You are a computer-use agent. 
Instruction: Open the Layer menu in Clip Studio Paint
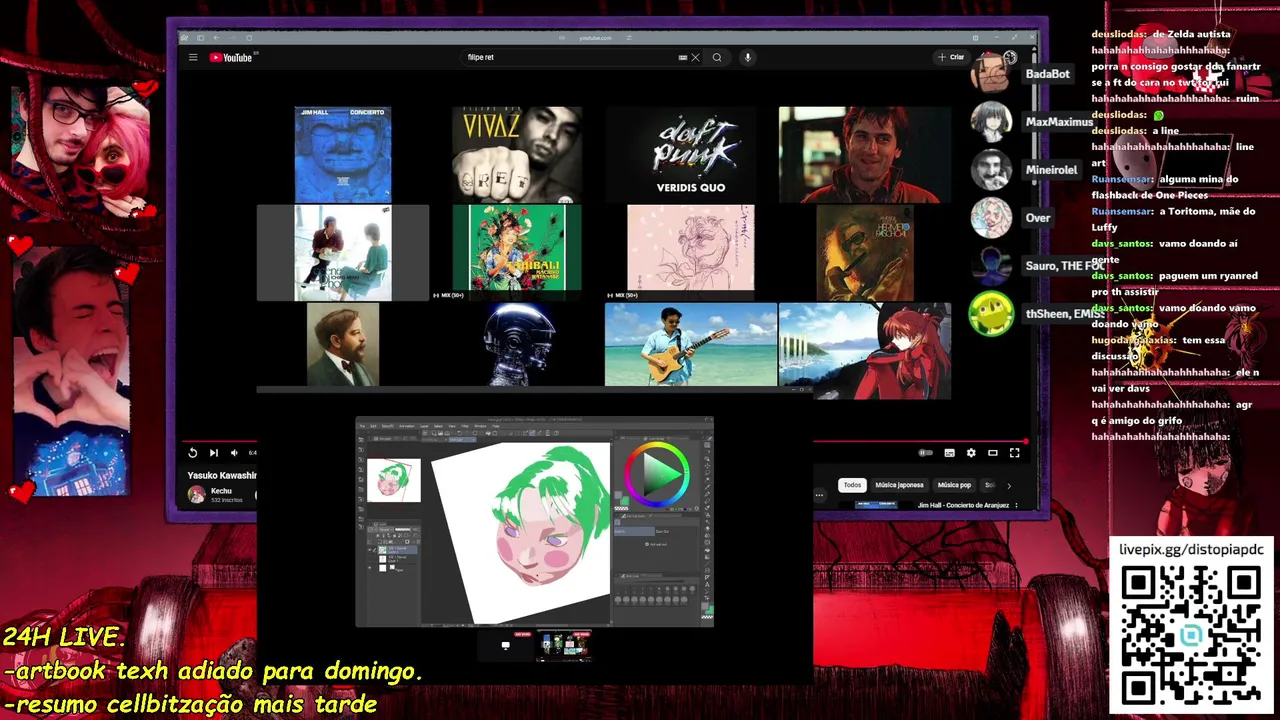point(424,426)
